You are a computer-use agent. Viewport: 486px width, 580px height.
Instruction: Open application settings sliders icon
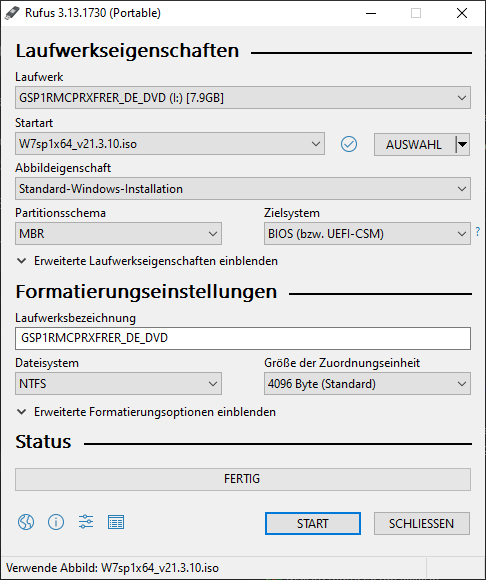pyautogui.click(x=86, y=522)
